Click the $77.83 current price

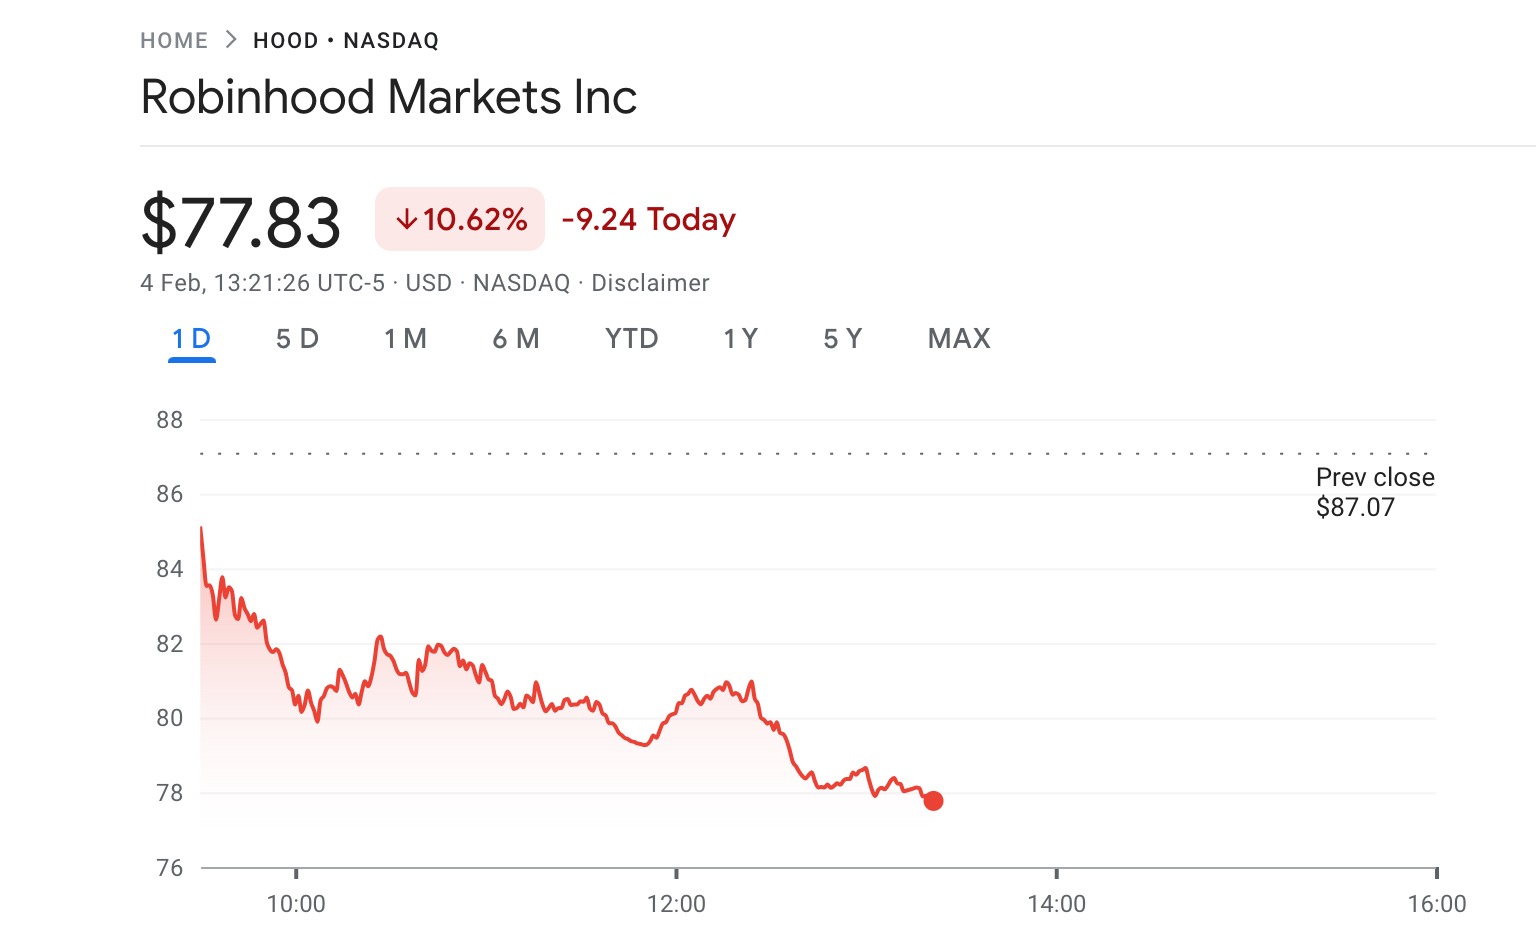tap(241, 222)
